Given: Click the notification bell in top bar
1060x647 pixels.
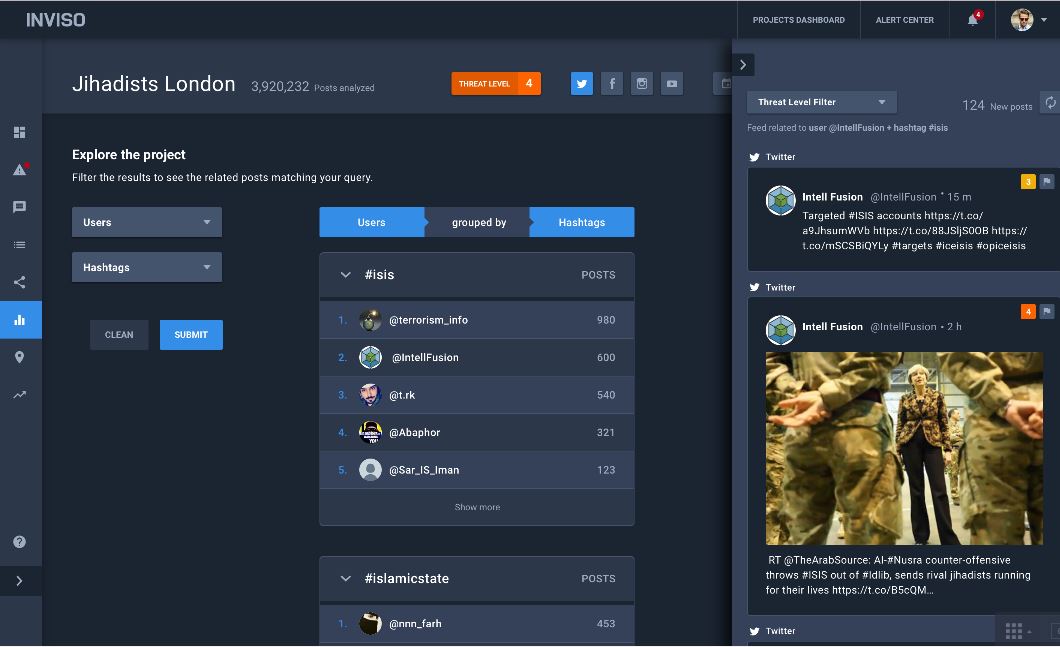Looking at the screenshot, I should tap(973, 20).
